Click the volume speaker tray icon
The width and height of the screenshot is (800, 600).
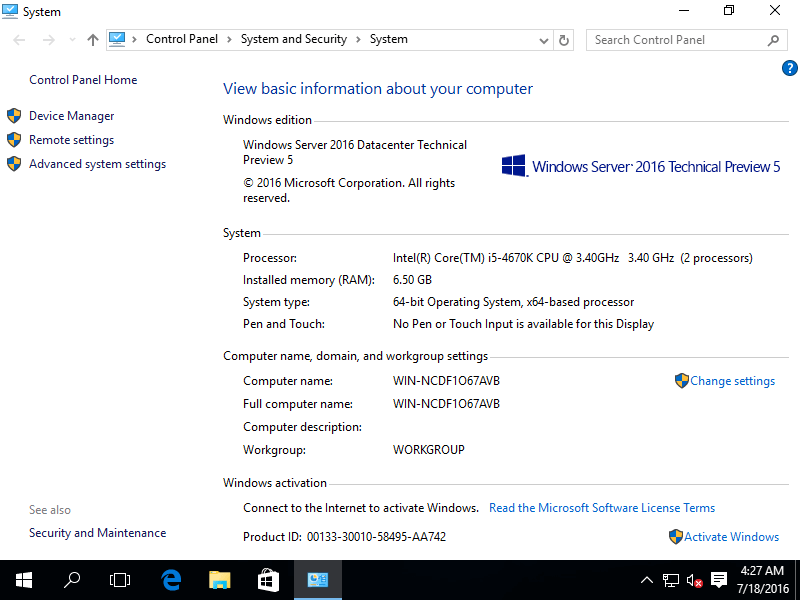693,580
